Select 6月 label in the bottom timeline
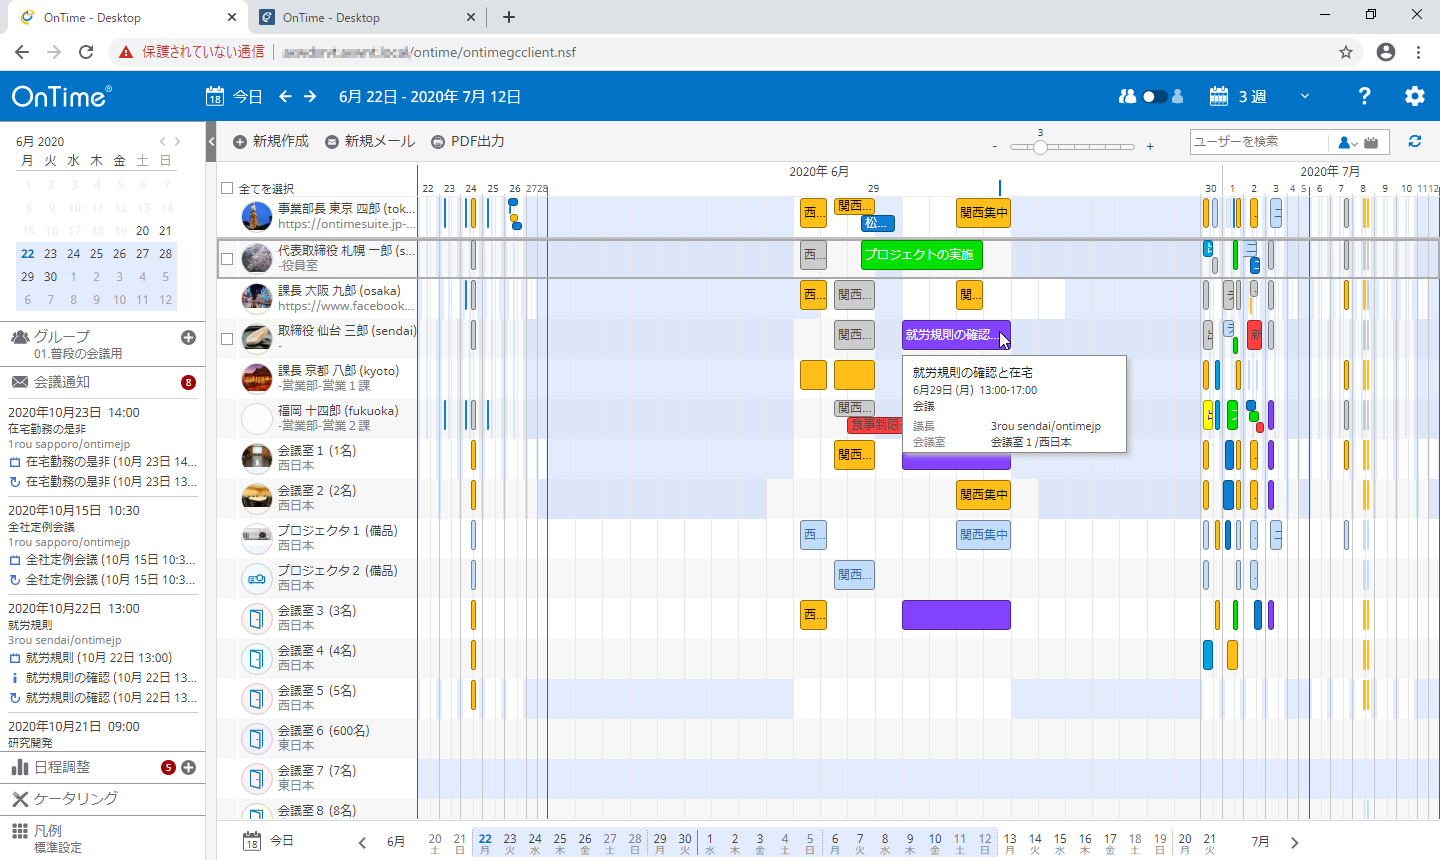The image size is (1440, 860). click(396, 842)
